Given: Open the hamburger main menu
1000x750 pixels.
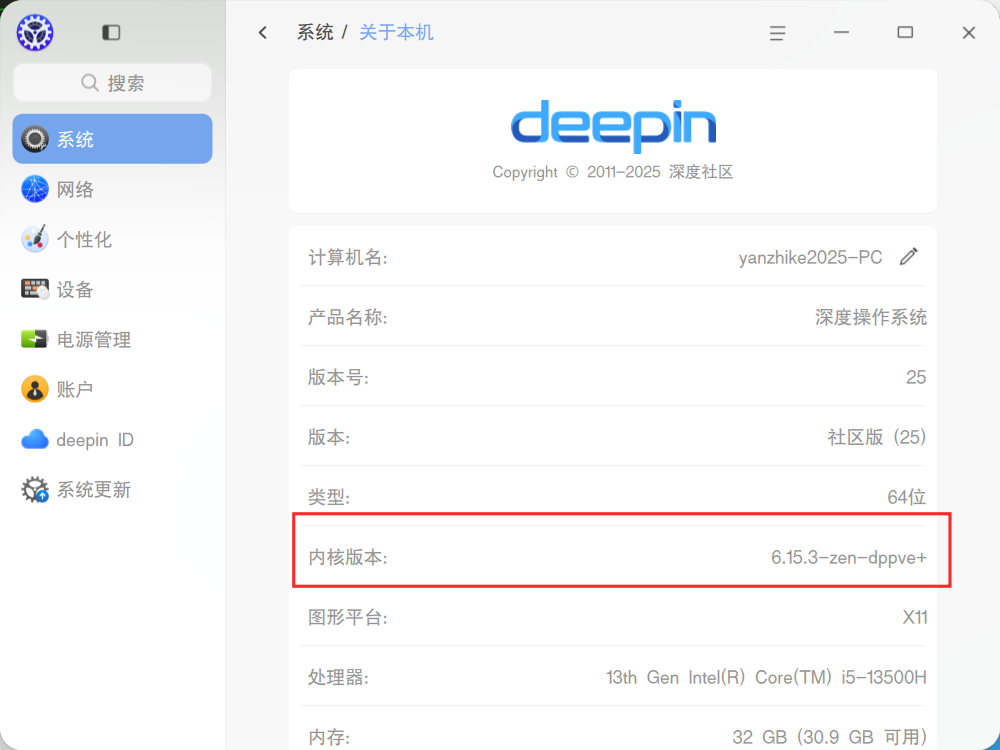Looking at the screenshot, I should coord(777,33).
